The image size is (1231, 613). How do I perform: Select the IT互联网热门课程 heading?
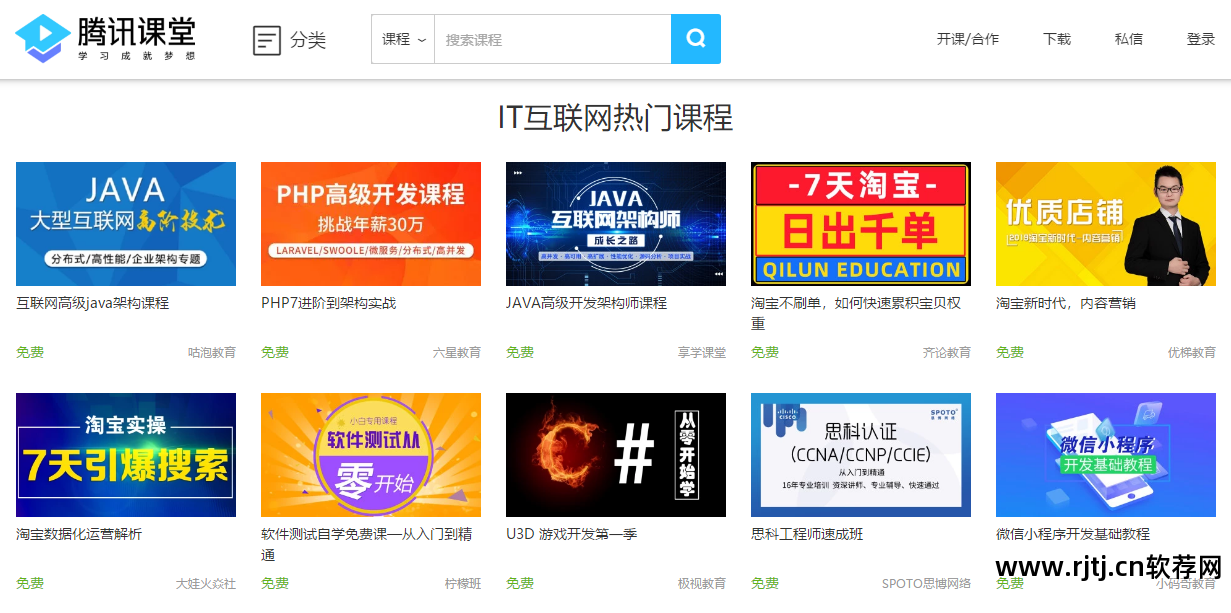click(x=615, y=119)
